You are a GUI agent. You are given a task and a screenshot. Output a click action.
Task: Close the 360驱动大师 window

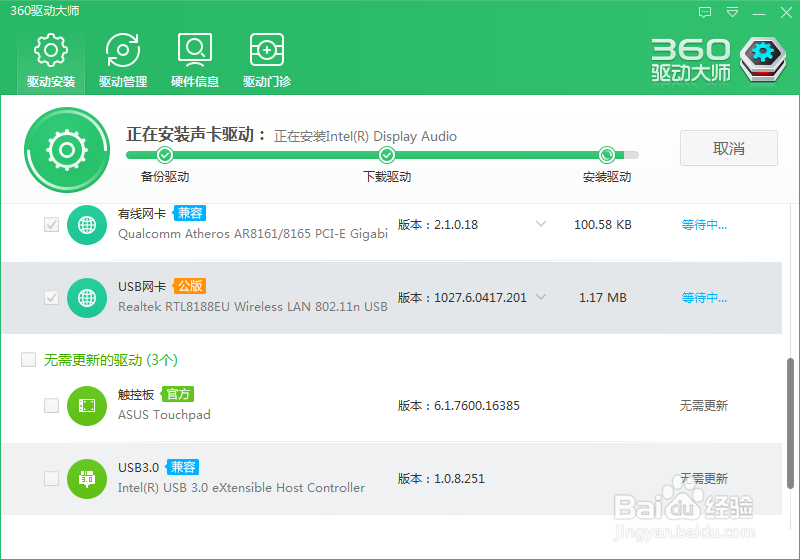pos(786,12)
